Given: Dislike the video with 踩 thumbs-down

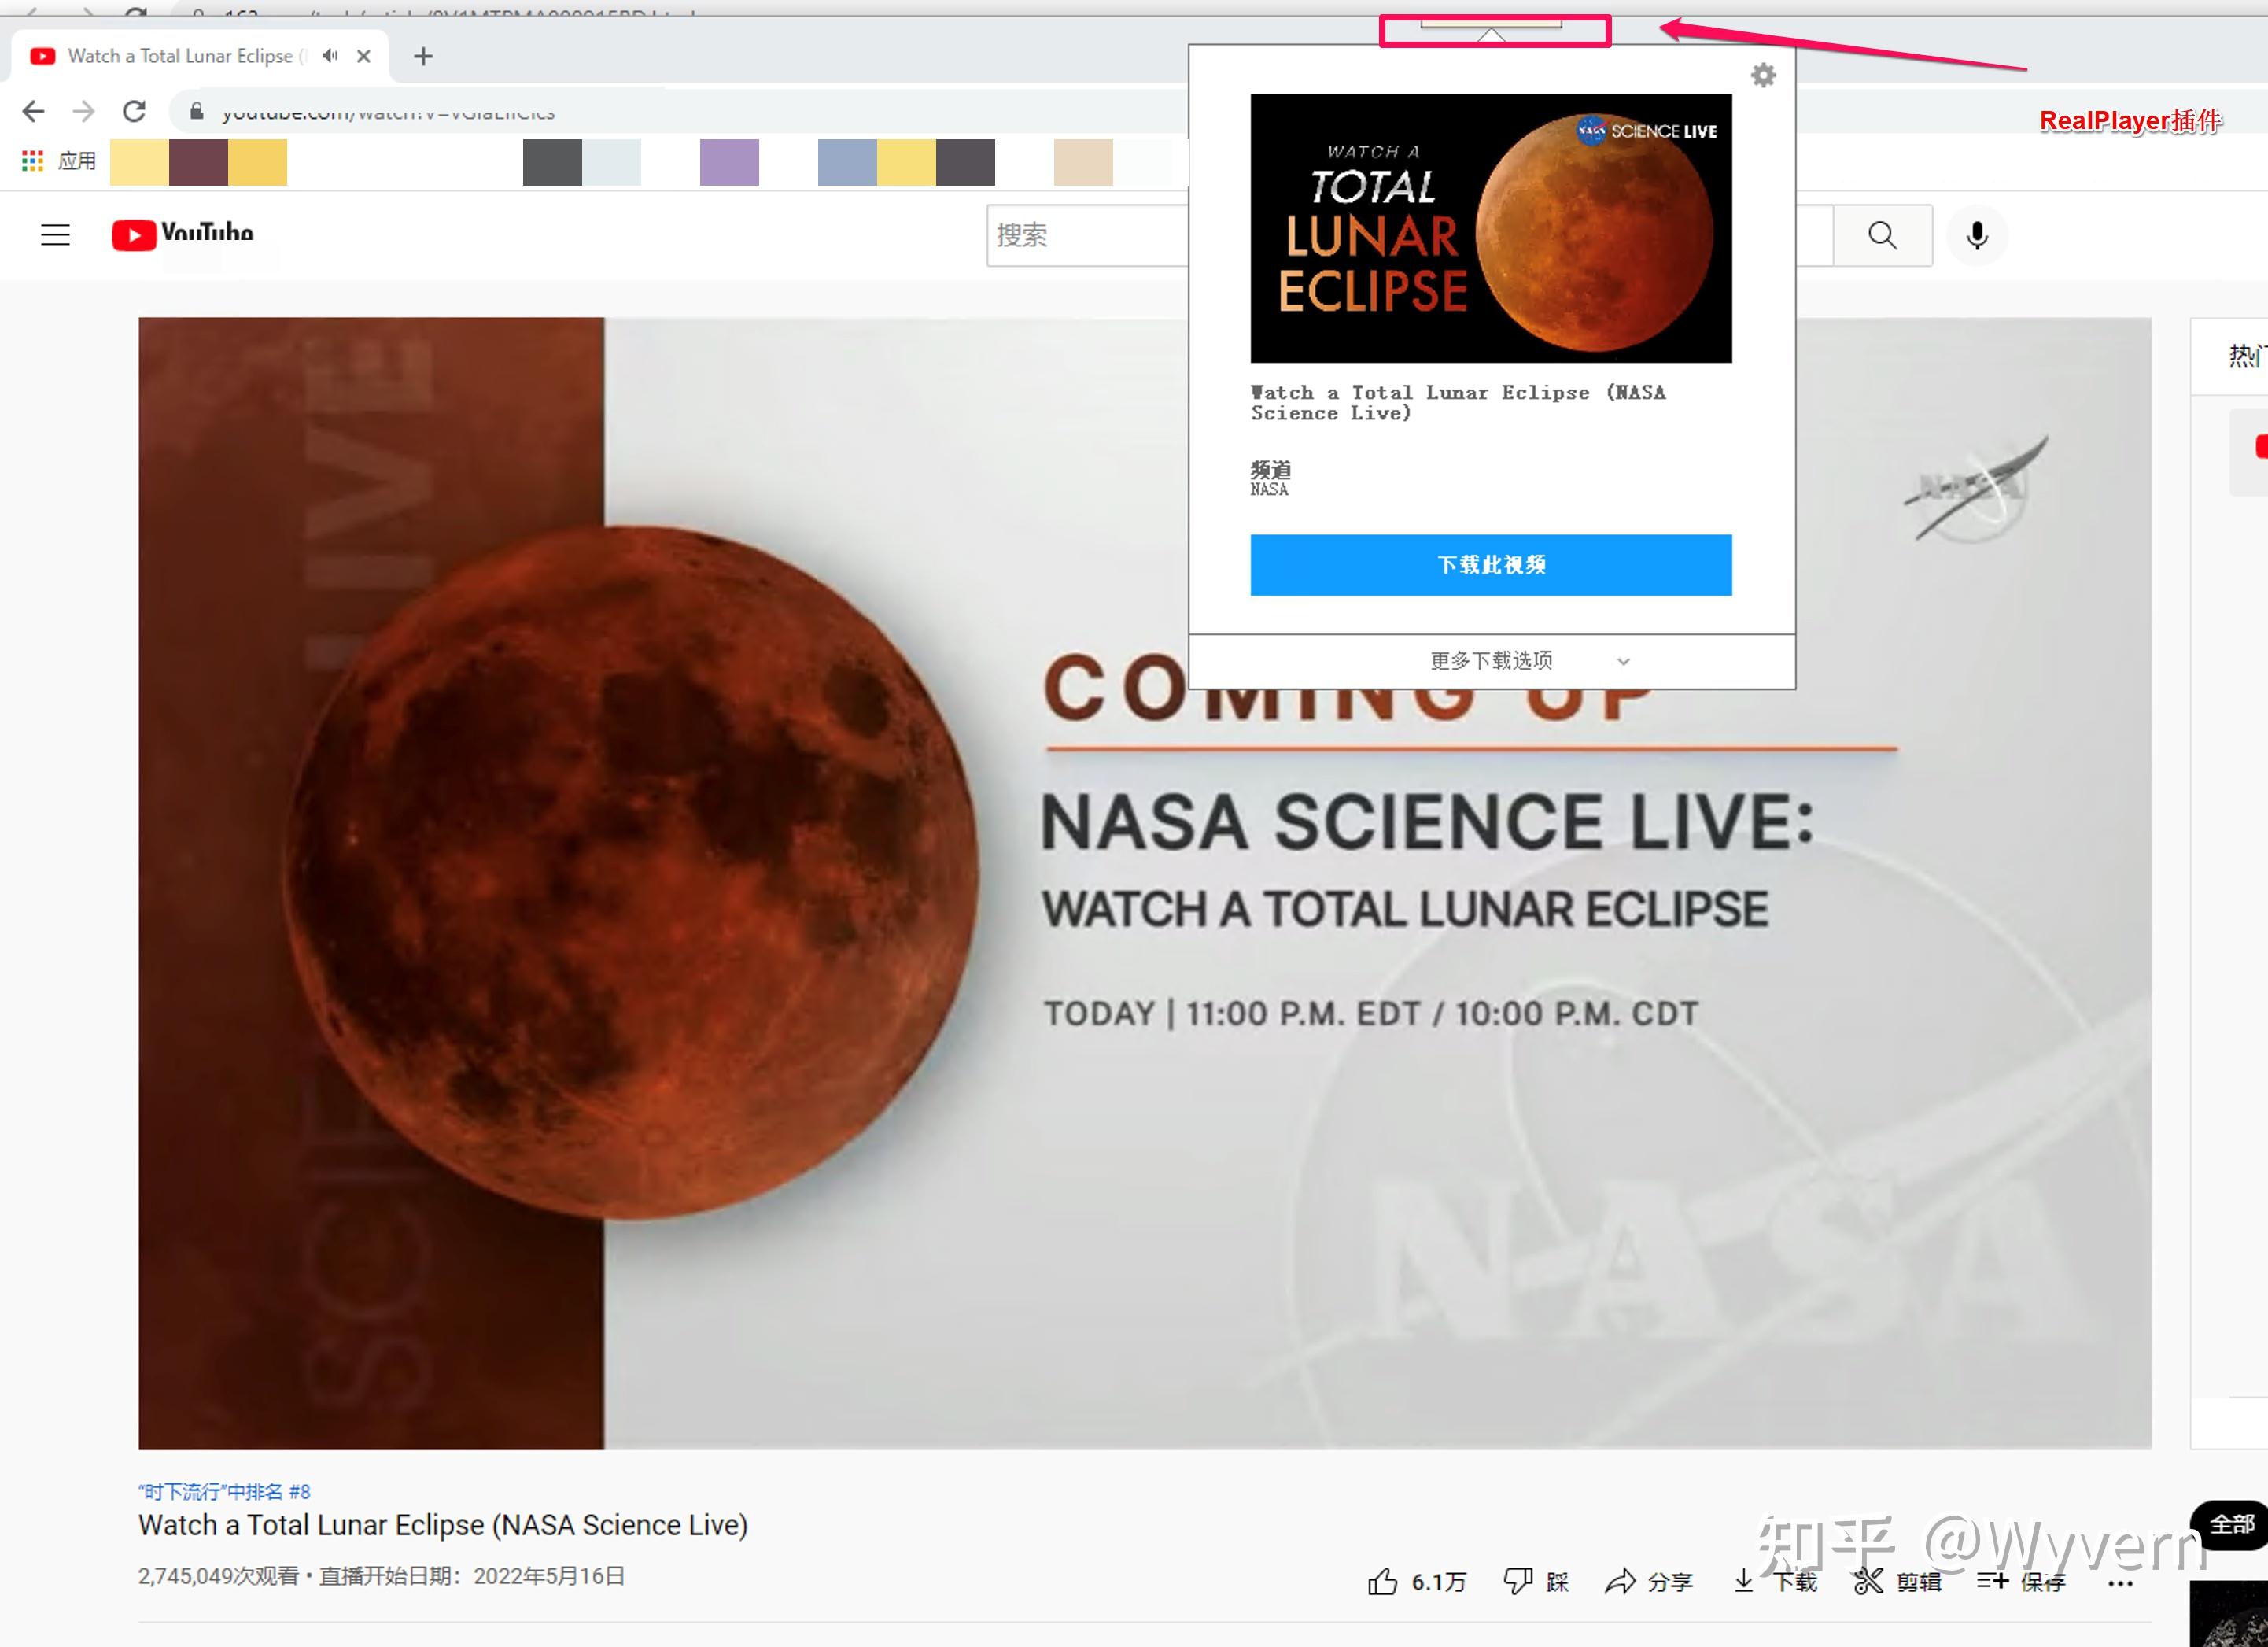Looking at the screenshot, I should tap(1536, 1581).
